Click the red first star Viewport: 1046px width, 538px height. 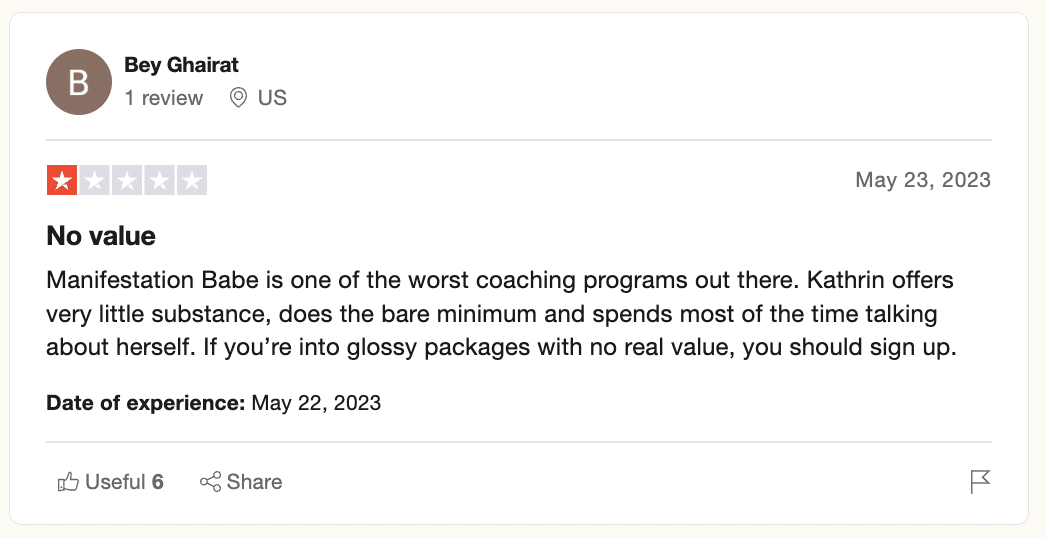pos(63,180)
